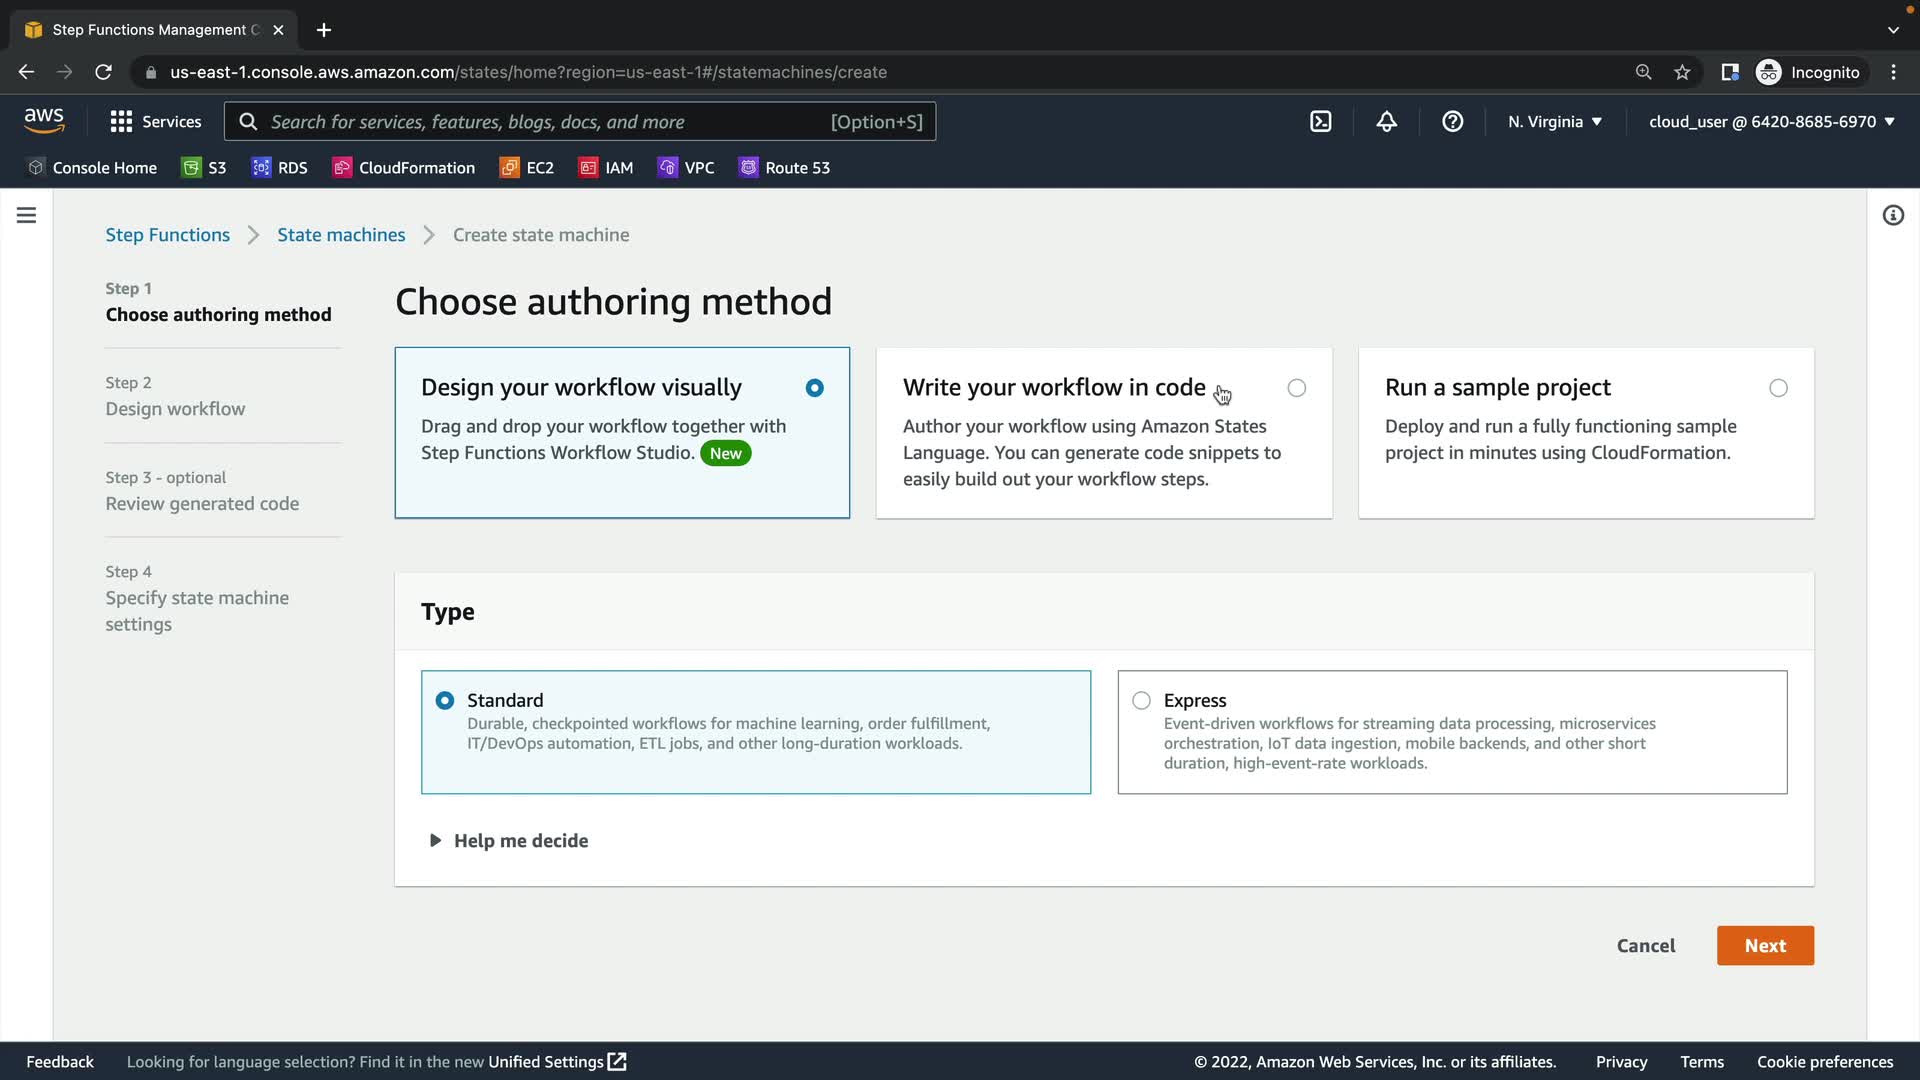Open the N. Virginia region dropdown
1920x1080 pixels.
[x=1555, y=122]
